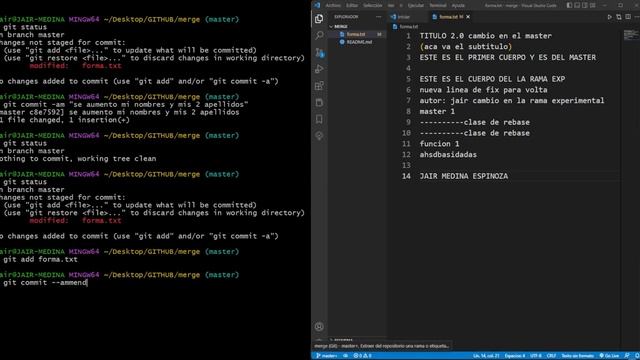This screenshot has height=360, width=640.
Task: Open the Accounts icon in activity bar
Action: [x=319, y=327]
